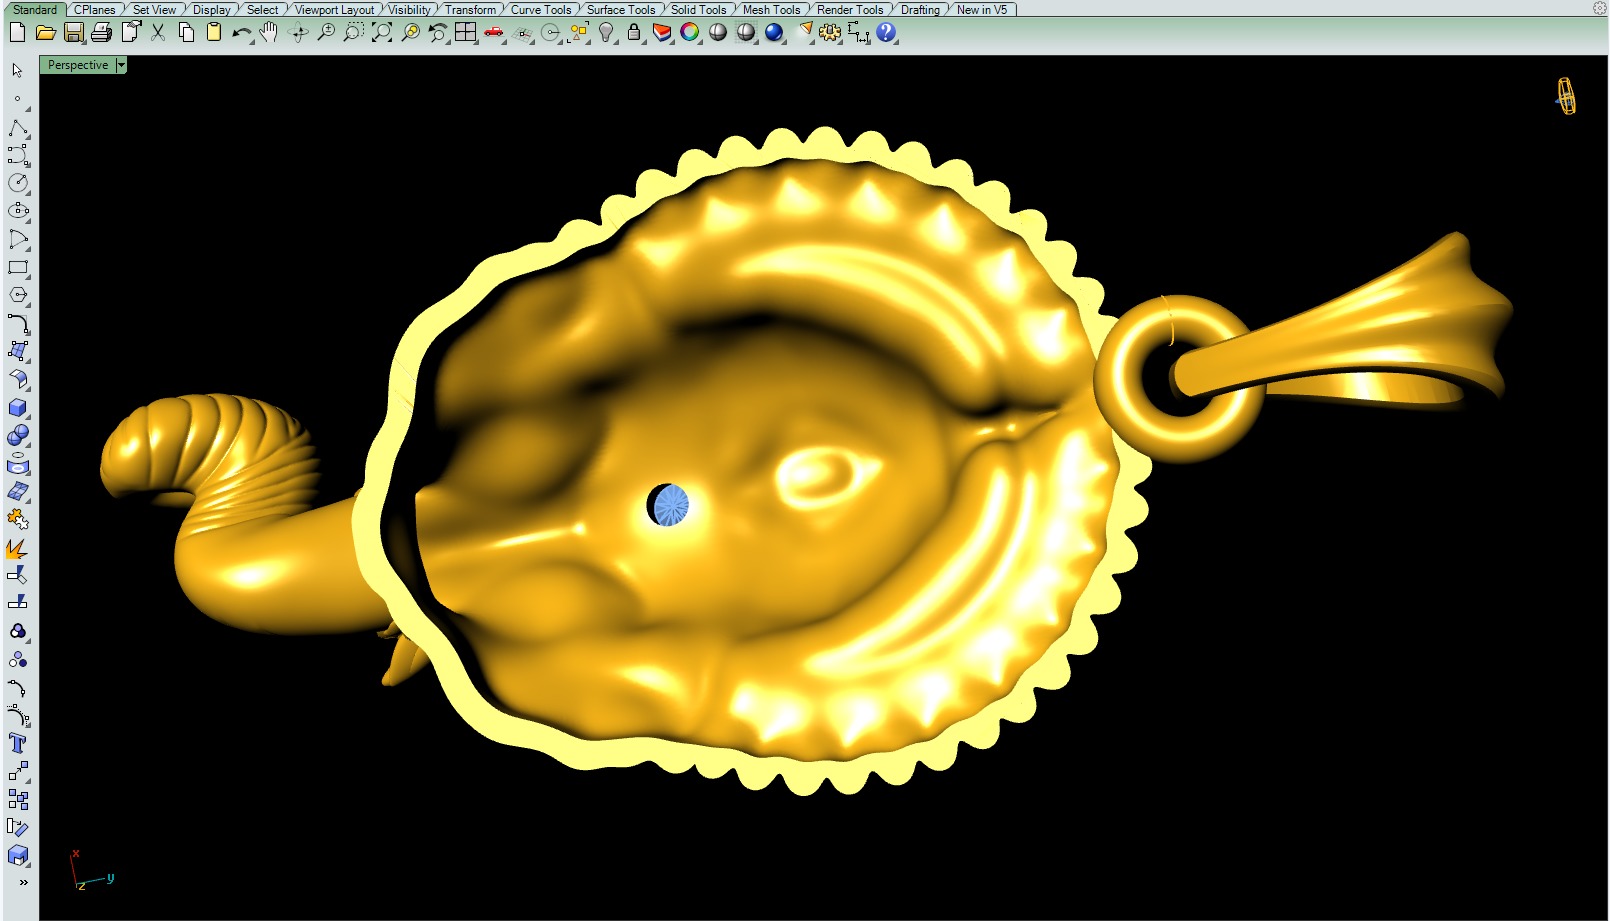
Task: Open the Perspective viewport dropdown arrow
Action: [x=121, y=65]
